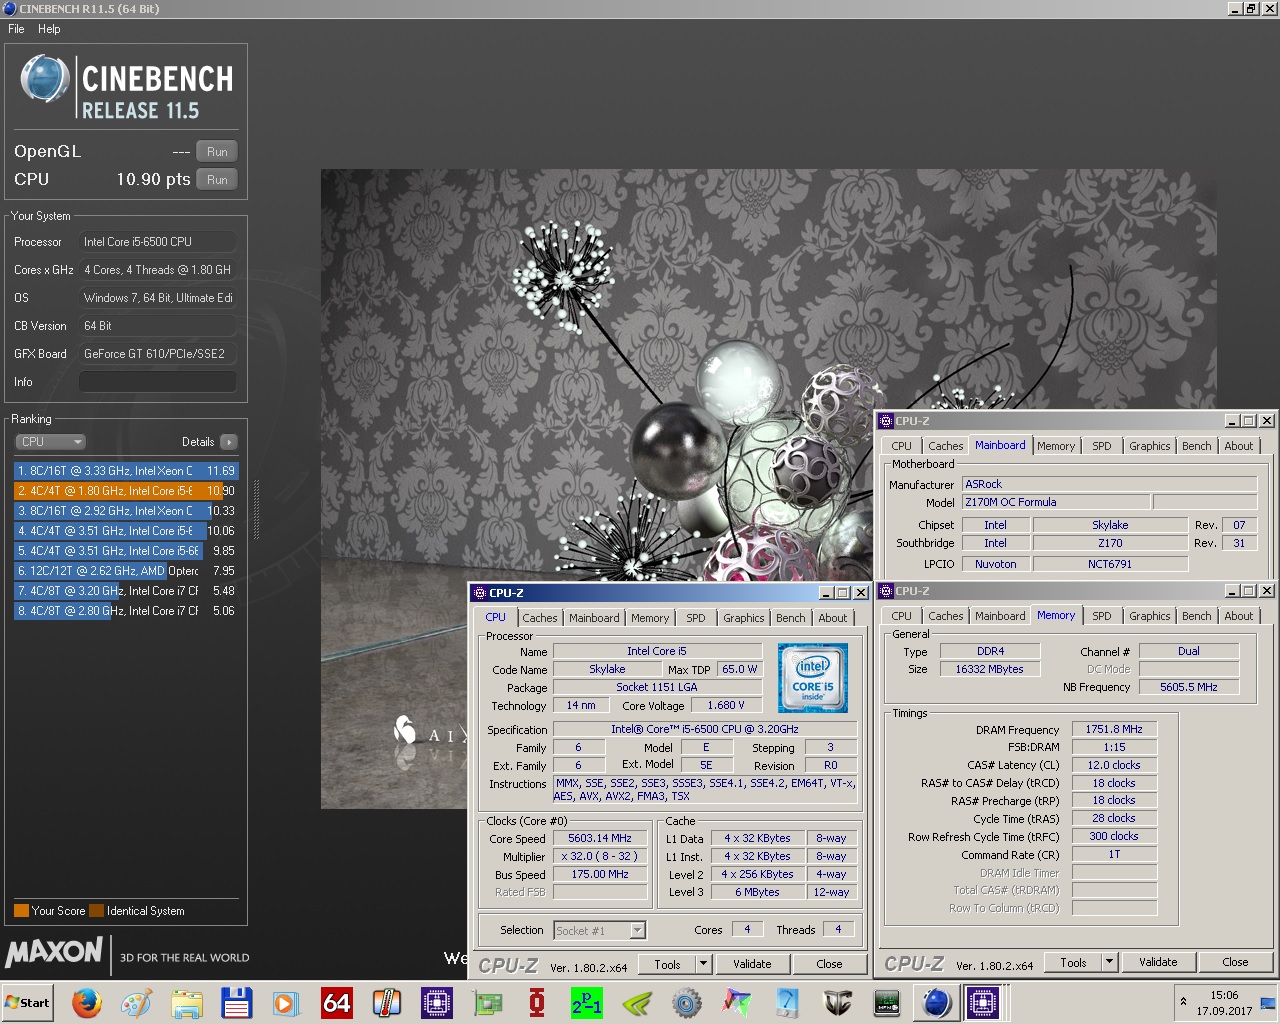1280x1024 pixels.
Task: Click the blue question-mark book taskbar icon
Action: click(x=787, y=1002)
